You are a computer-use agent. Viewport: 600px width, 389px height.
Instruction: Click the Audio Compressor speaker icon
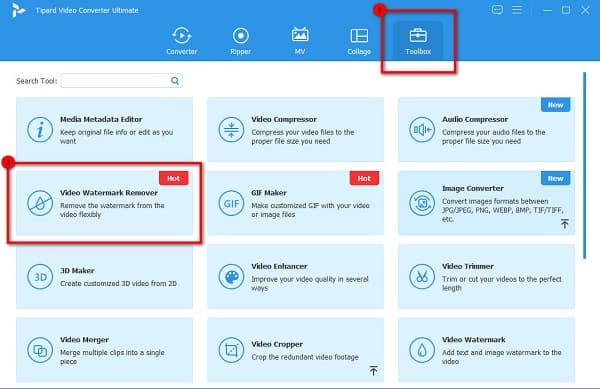pos(422,130)
